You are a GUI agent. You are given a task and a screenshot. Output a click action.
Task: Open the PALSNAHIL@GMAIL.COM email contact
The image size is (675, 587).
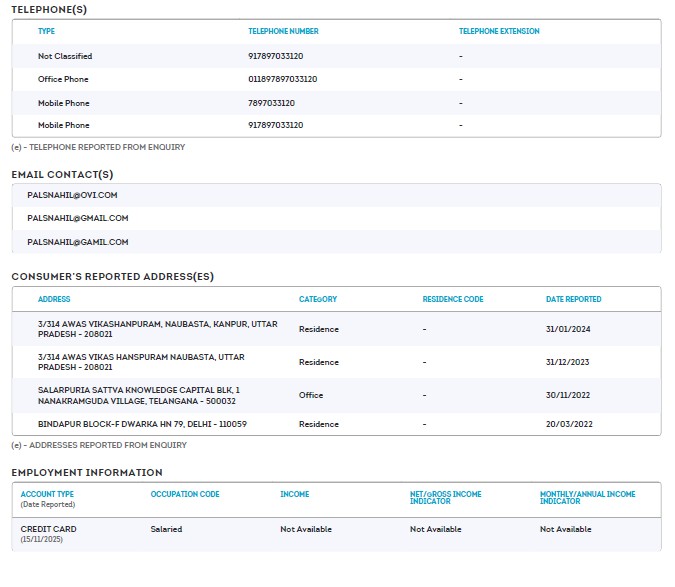pos(77,218)
